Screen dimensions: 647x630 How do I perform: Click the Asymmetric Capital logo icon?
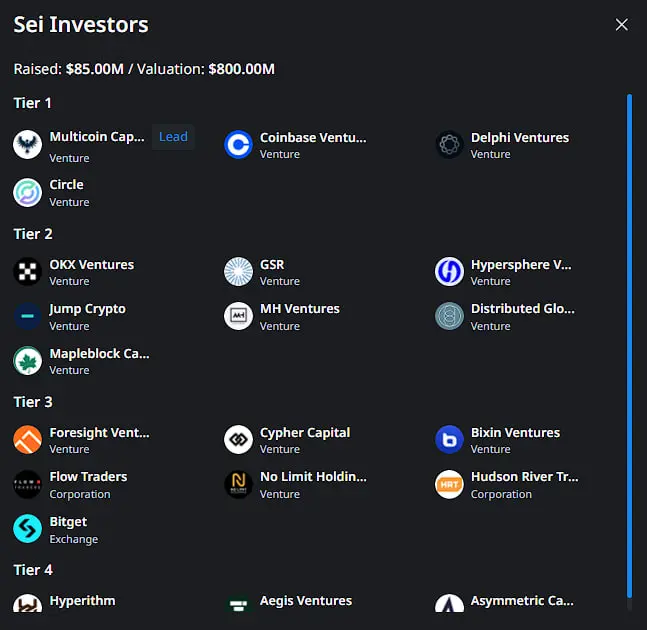(449, 603)
